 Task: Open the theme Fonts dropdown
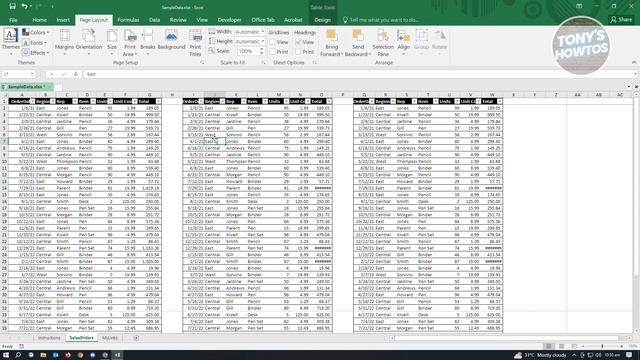34,42
